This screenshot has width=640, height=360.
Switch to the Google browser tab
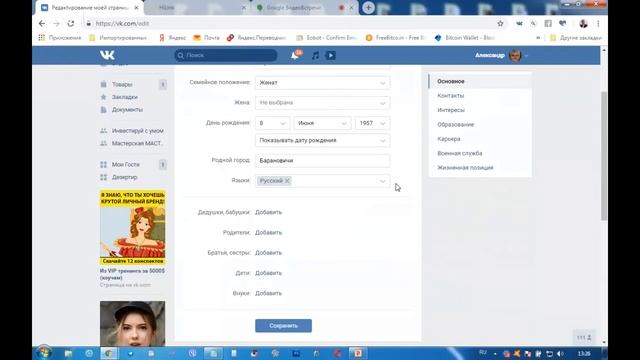click(304, 7)
